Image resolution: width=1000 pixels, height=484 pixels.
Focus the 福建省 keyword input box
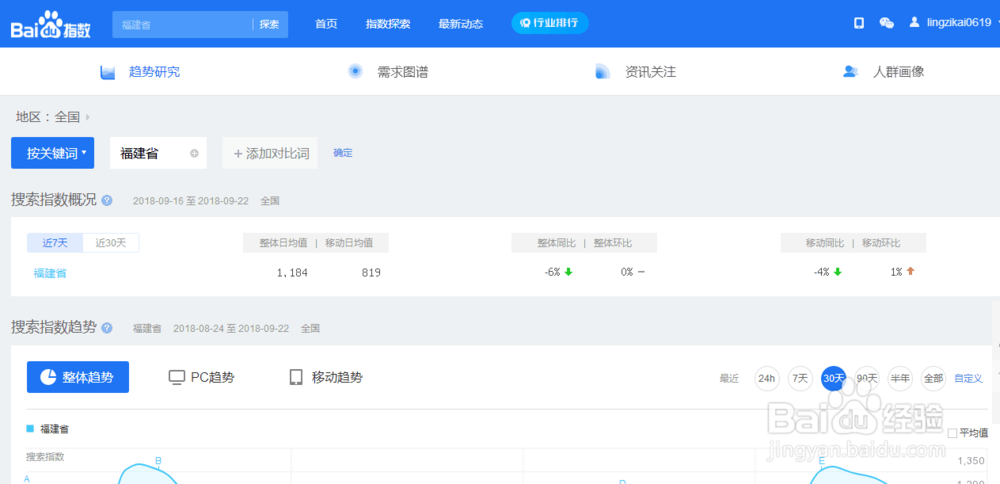(x=158, y=153)
